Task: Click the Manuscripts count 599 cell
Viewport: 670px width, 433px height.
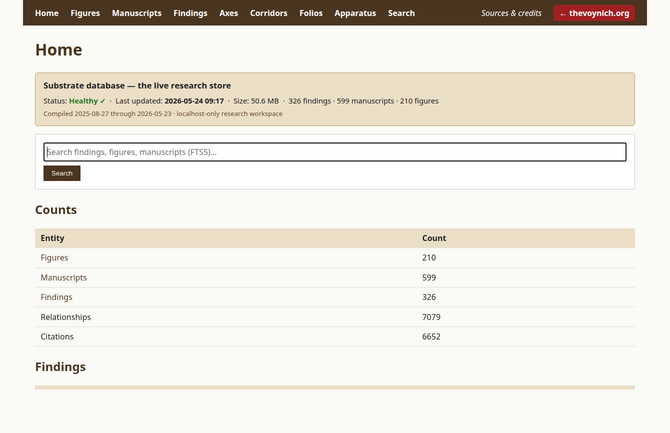Action: 429,277
